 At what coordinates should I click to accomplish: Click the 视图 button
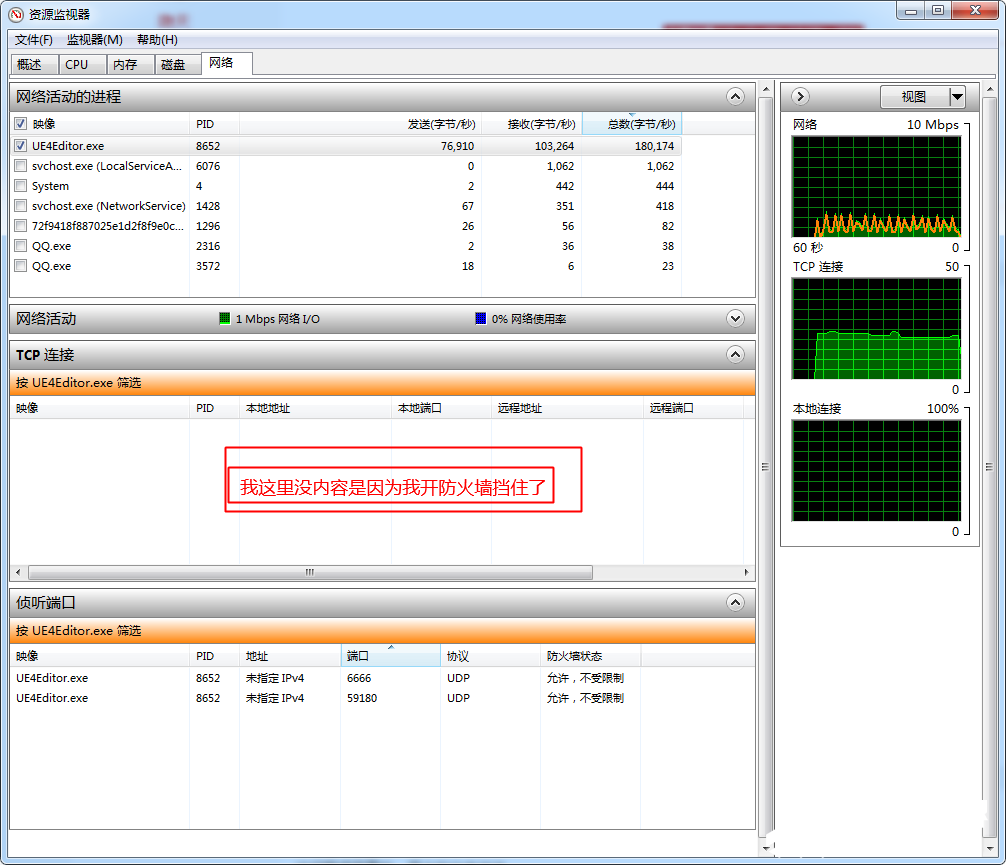coord(915,97)
